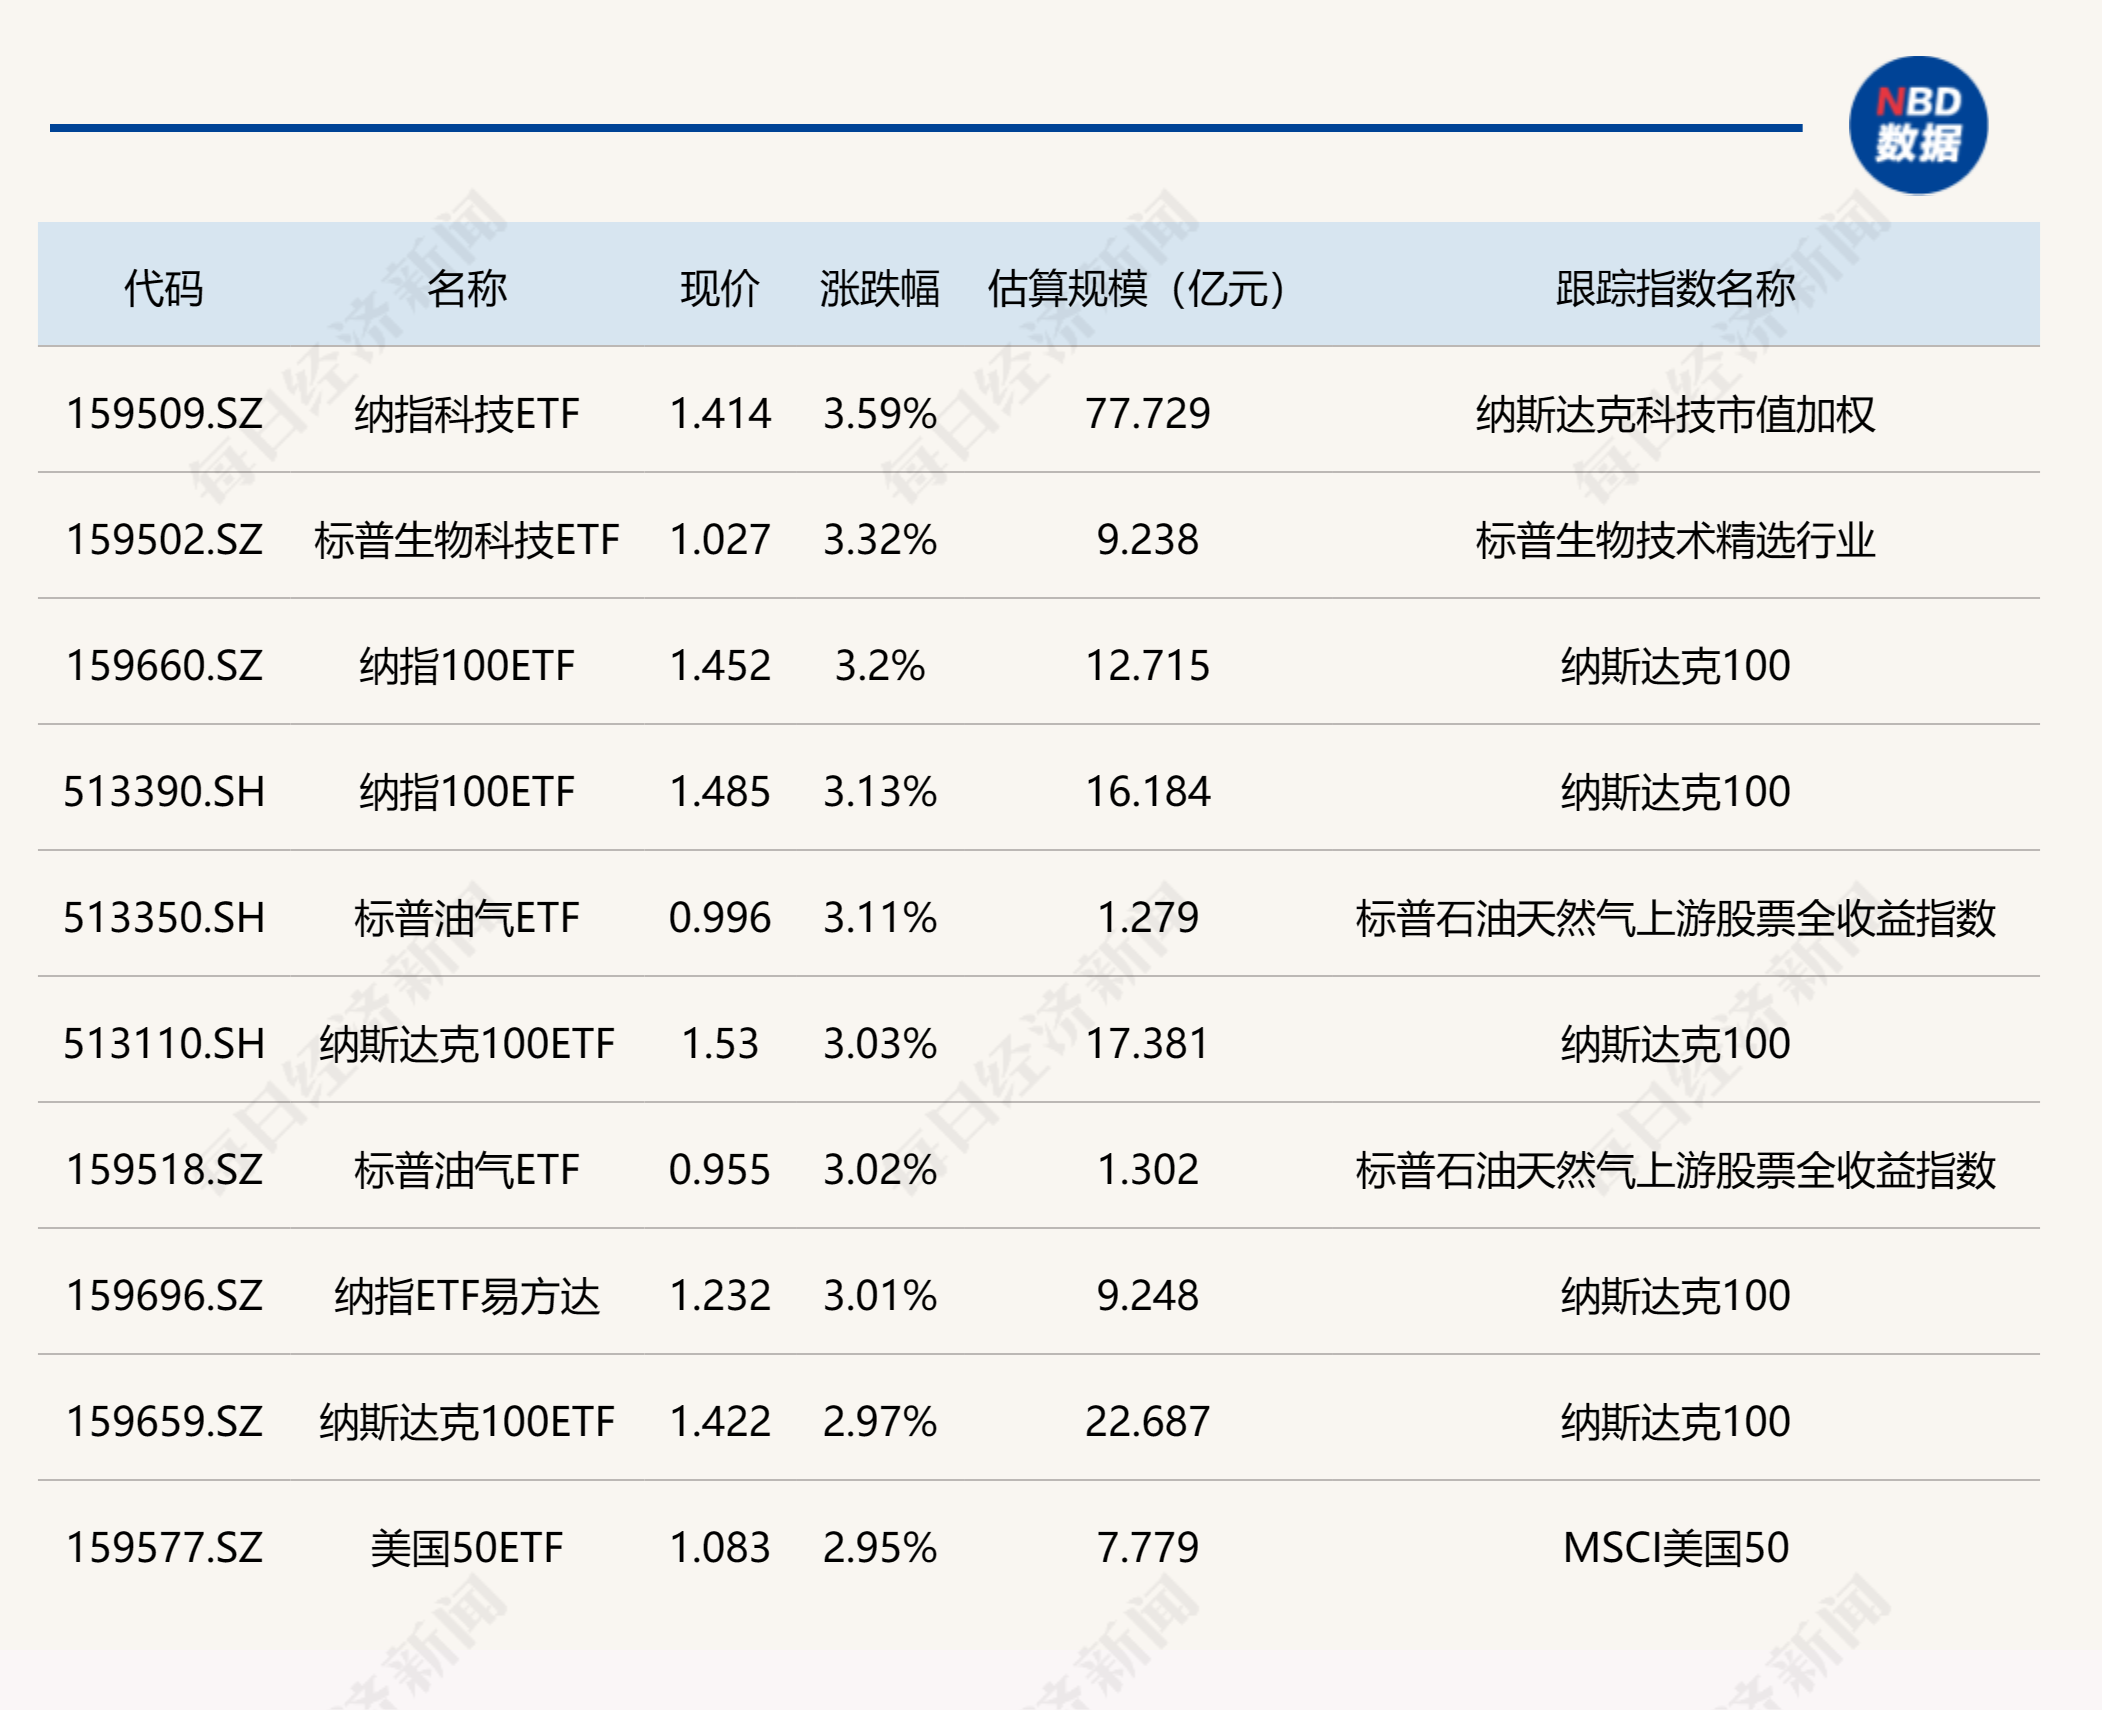Click the 3.11% change value

coord(879,918)
